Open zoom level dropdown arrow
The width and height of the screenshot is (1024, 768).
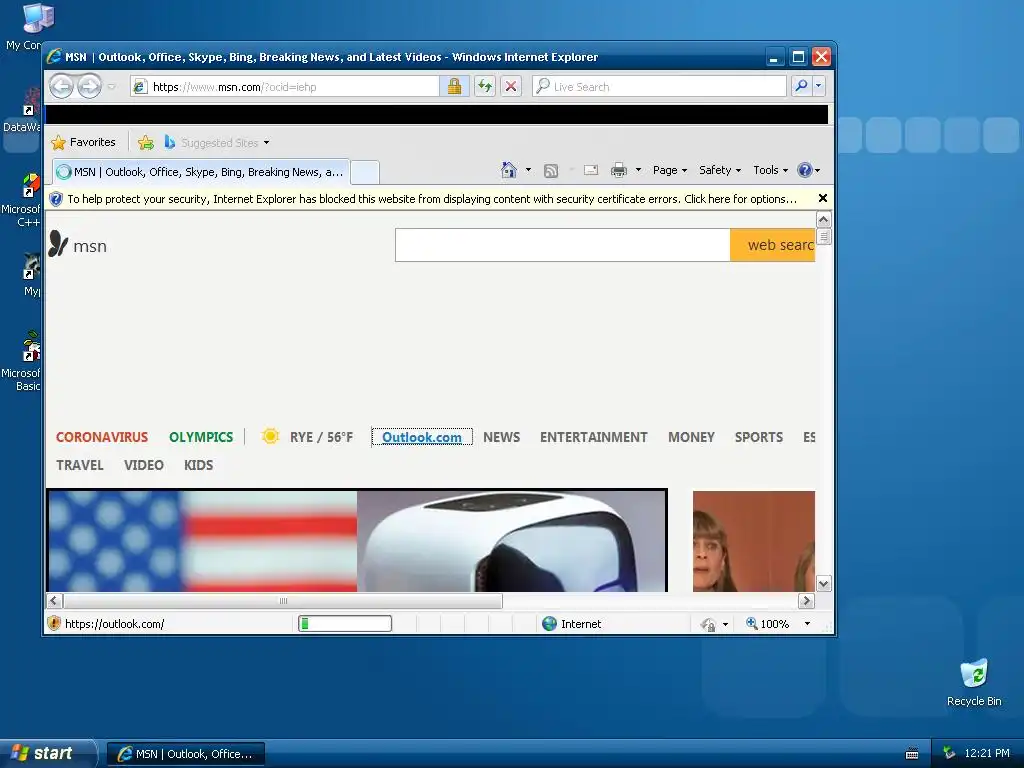[x=807, y=624]
